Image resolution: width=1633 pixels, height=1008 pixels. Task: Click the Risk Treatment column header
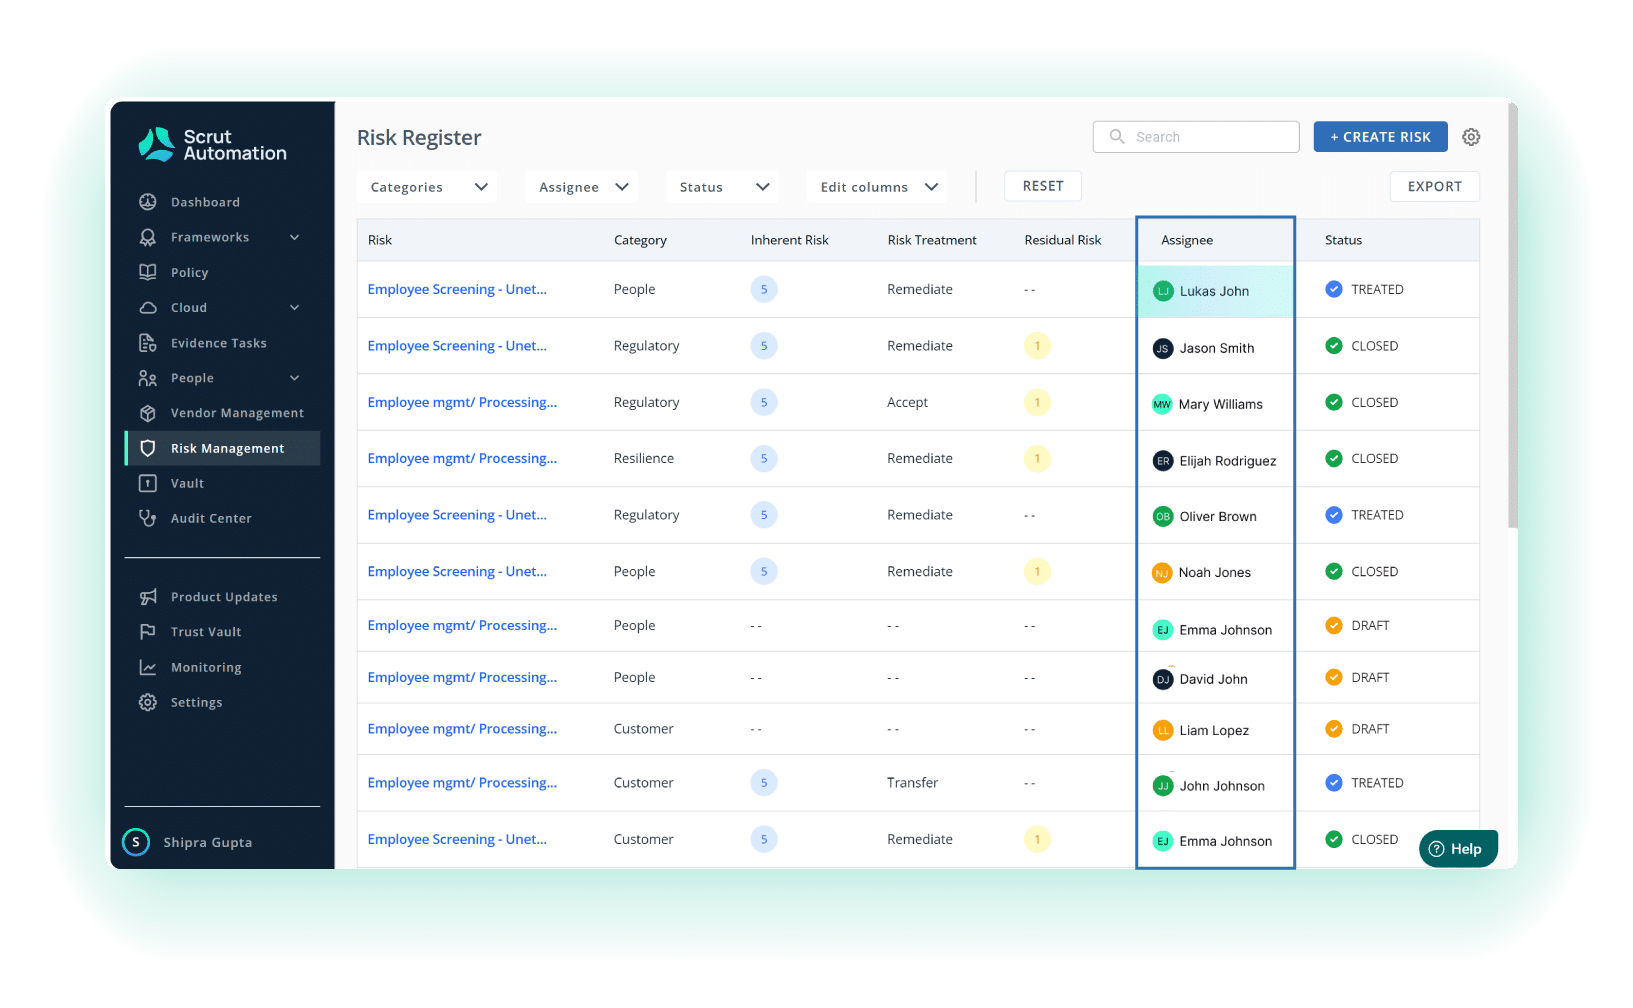tap(932, 240)
